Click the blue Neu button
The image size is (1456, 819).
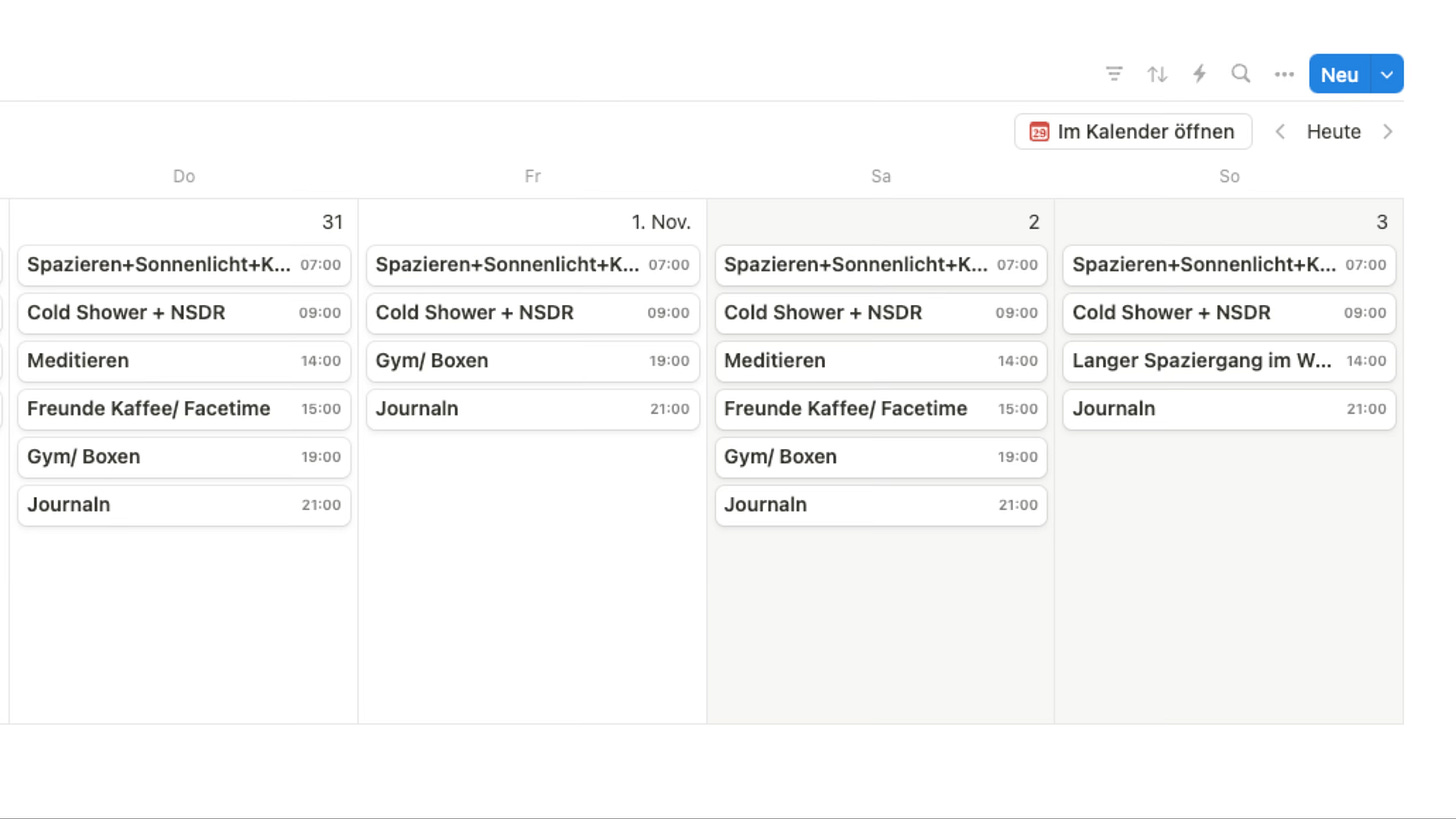(1339, 74)
